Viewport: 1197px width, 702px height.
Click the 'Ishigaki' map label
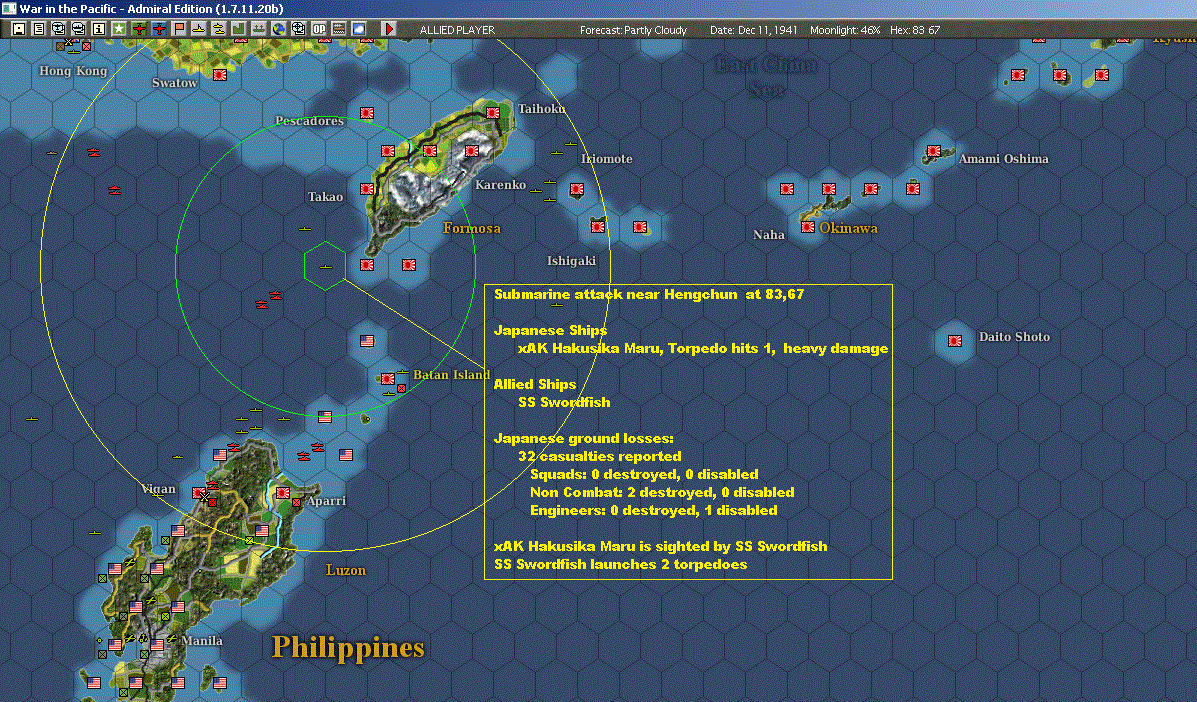571,261
